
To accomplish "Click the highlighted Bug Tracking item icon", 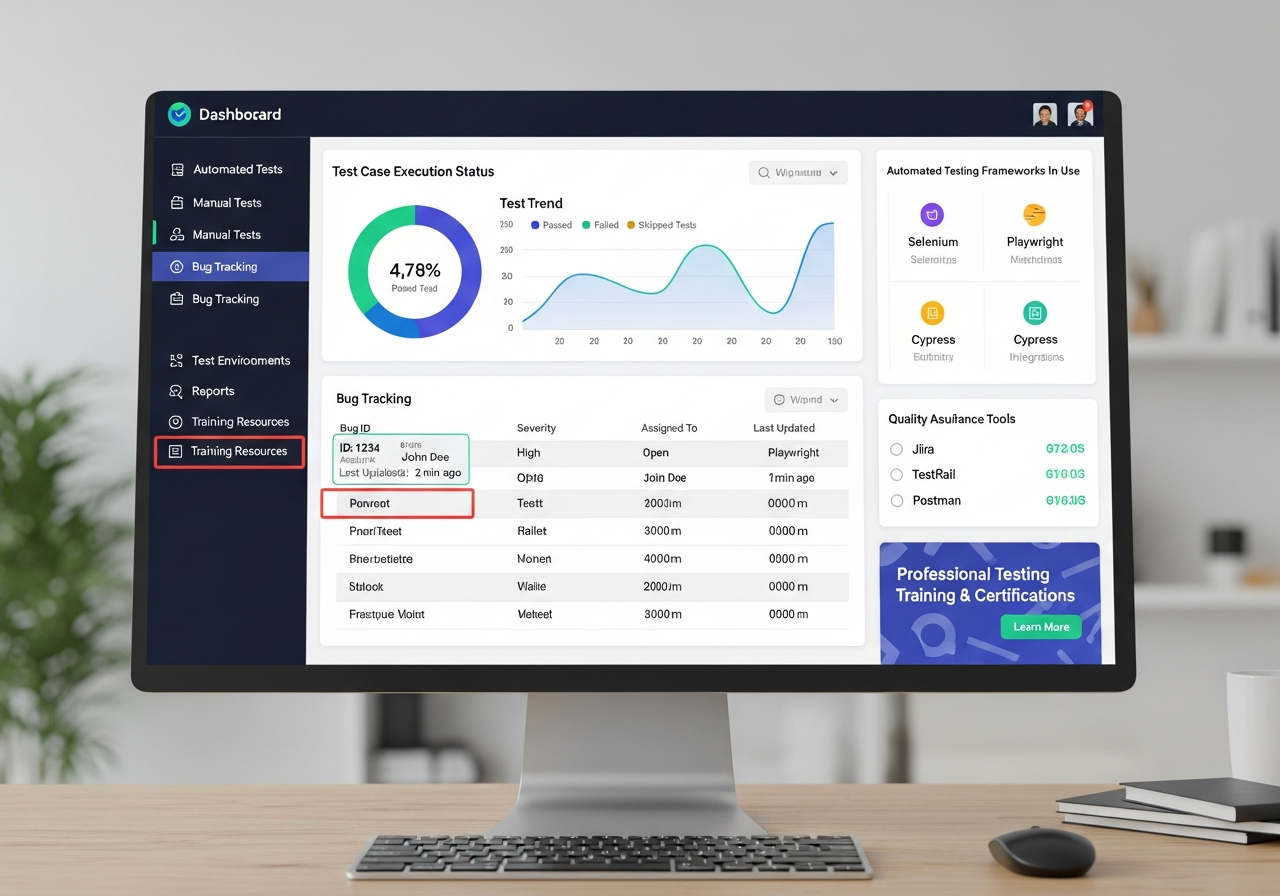I will coord(177,267).
